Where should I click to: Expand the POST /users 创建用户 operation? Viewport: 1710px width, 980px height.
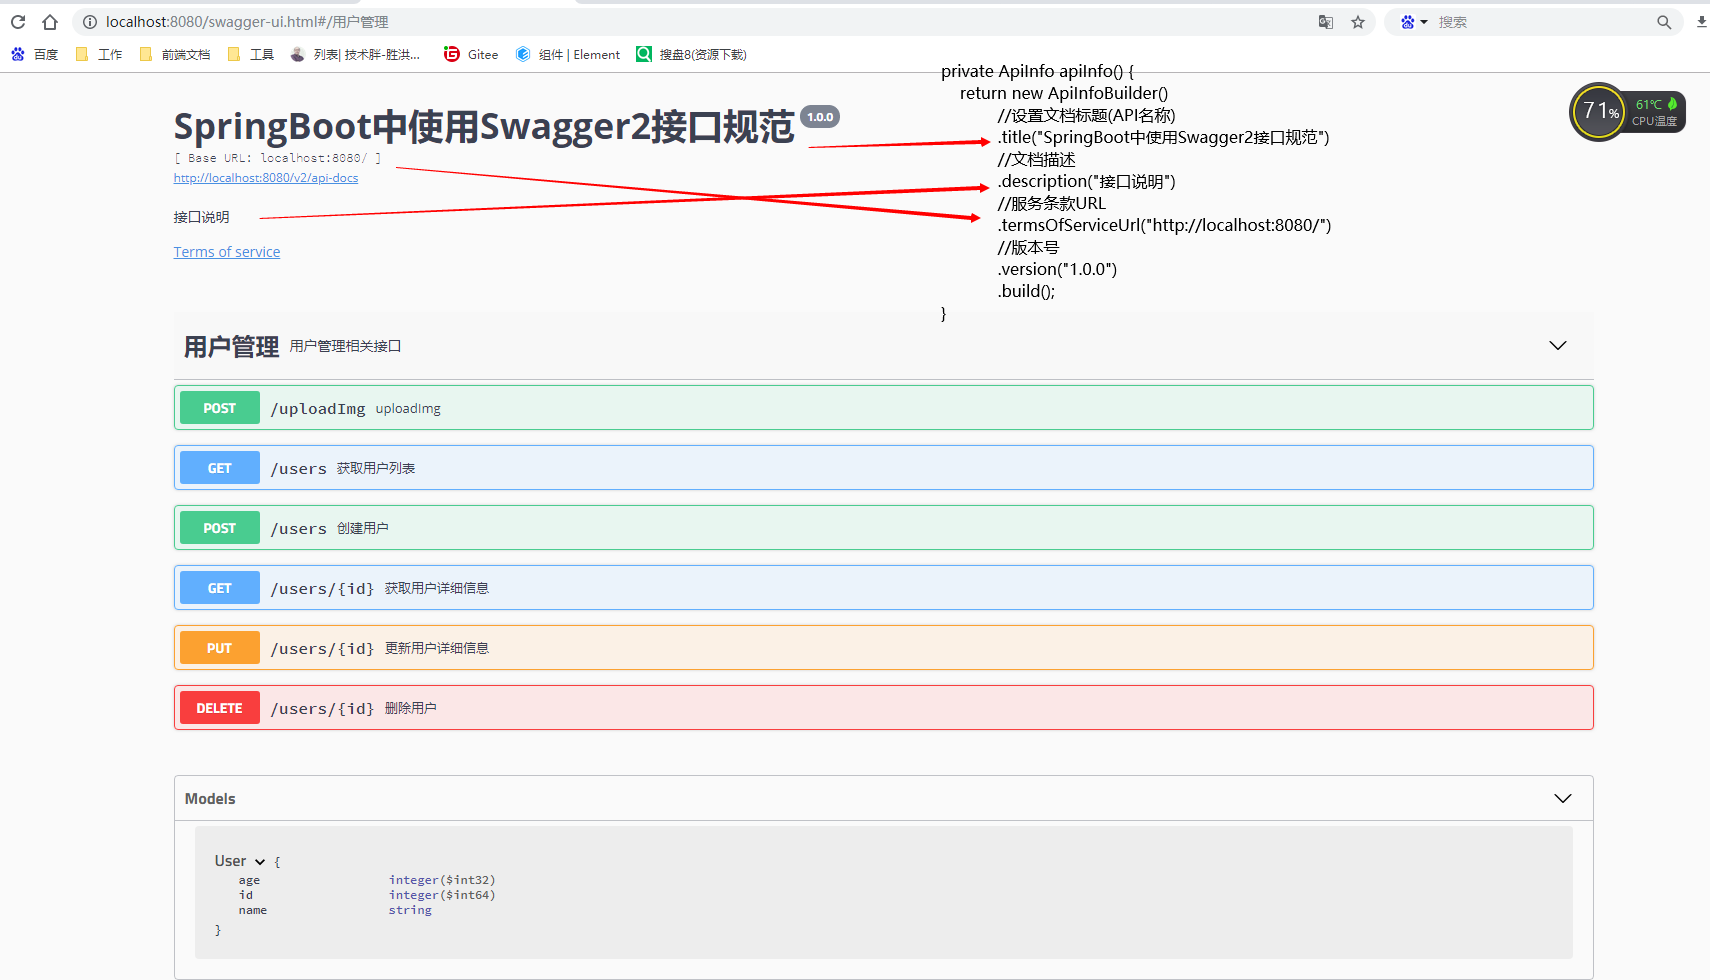884,528
